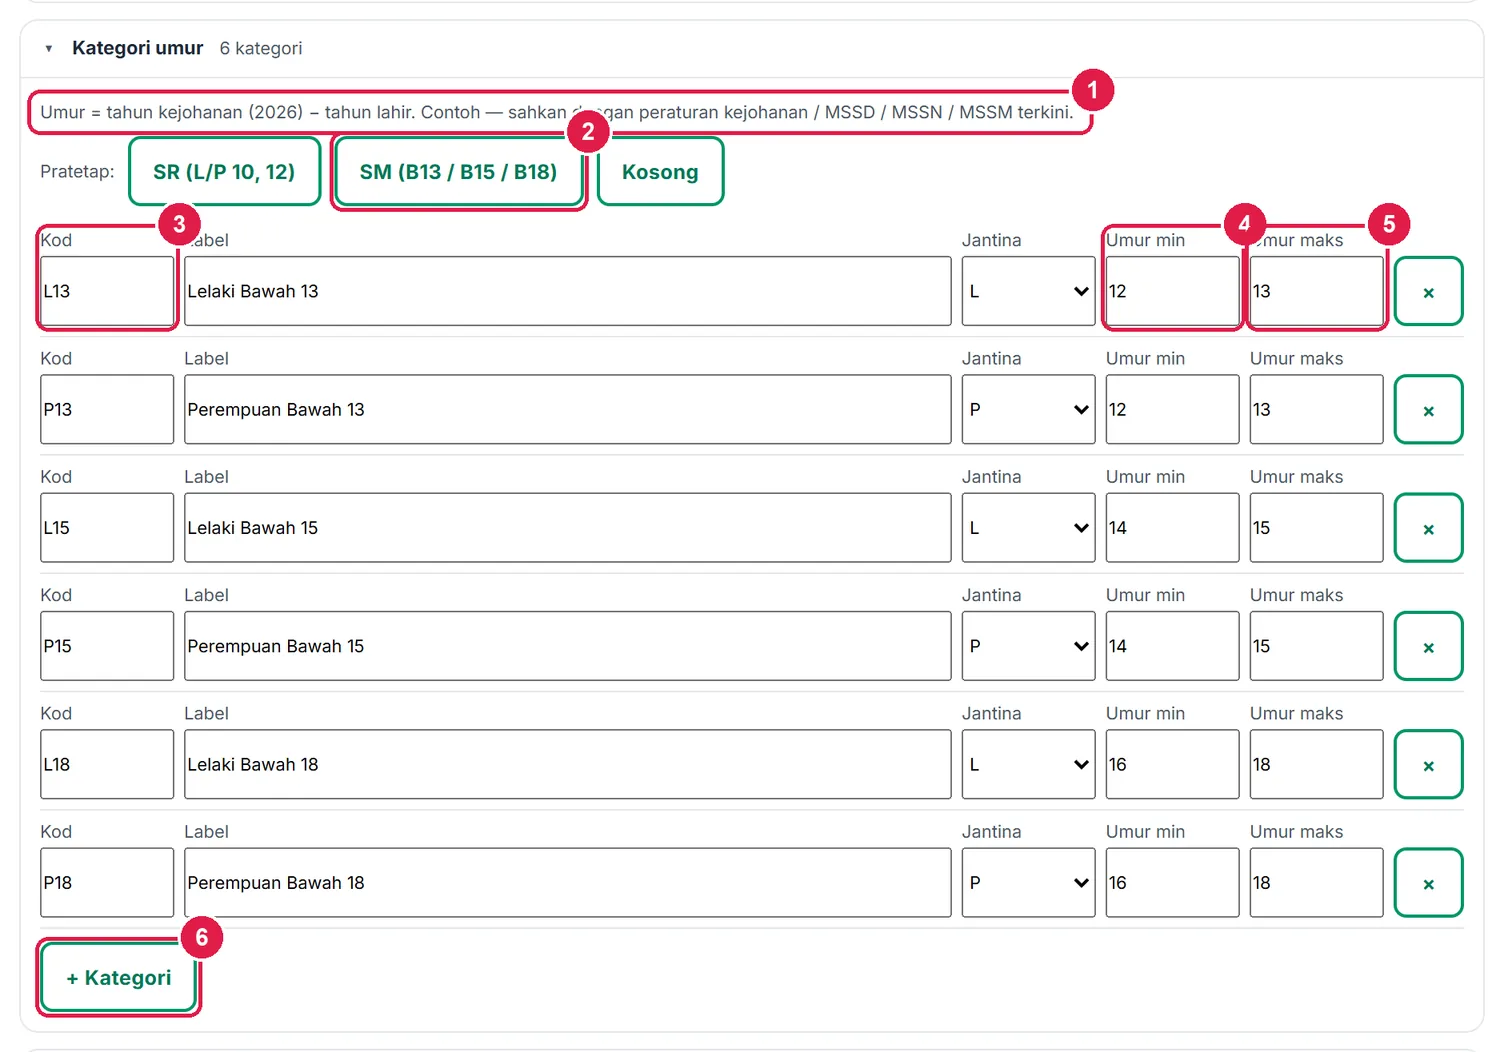The height and width of the screenshot is (1052, 1504).
Task: Focus the Umur min field for P15
Action: [1172, 646]
